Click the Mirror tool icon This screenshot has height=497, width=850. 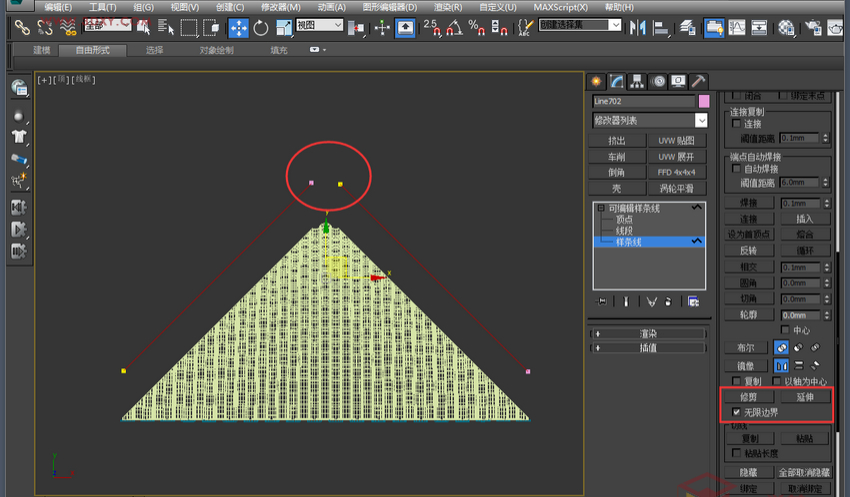click(x=638, y=27)
